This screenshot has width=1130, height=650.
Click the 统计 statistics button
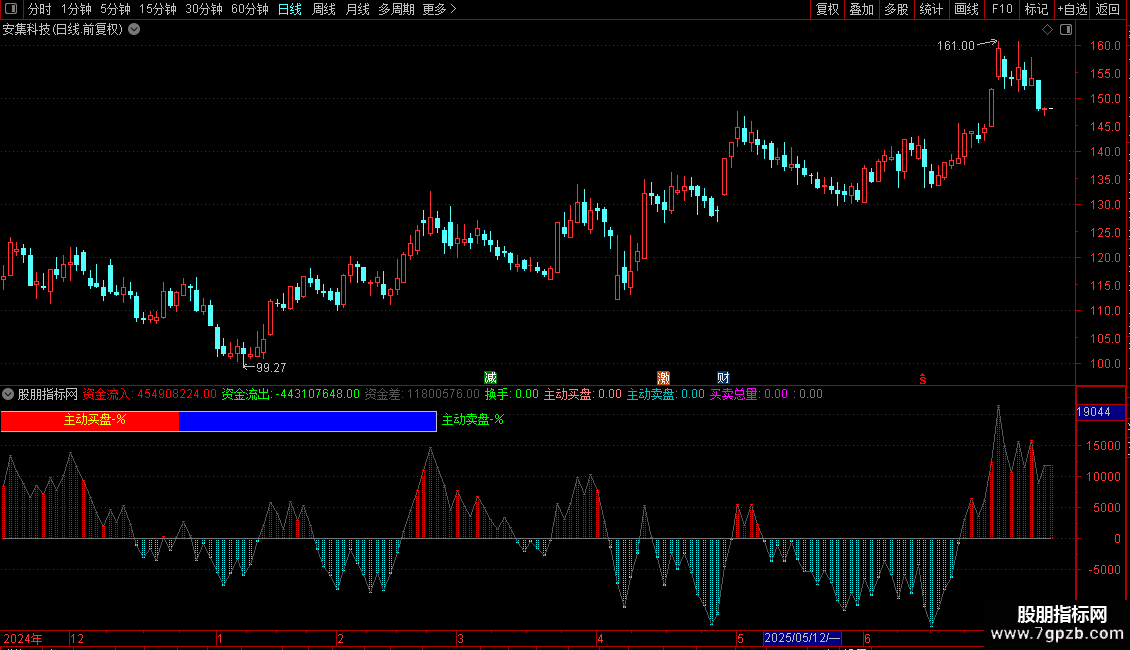pos(931,9)
